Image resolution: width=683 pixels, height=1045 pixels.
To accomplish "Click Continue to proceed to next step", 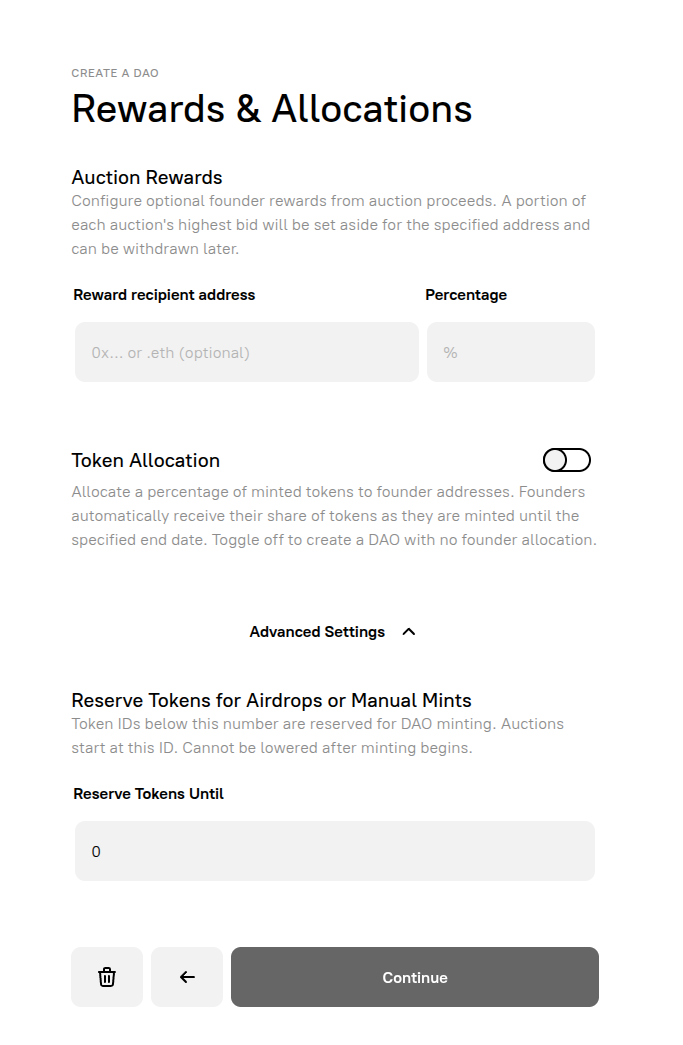I will coord(414,977).
